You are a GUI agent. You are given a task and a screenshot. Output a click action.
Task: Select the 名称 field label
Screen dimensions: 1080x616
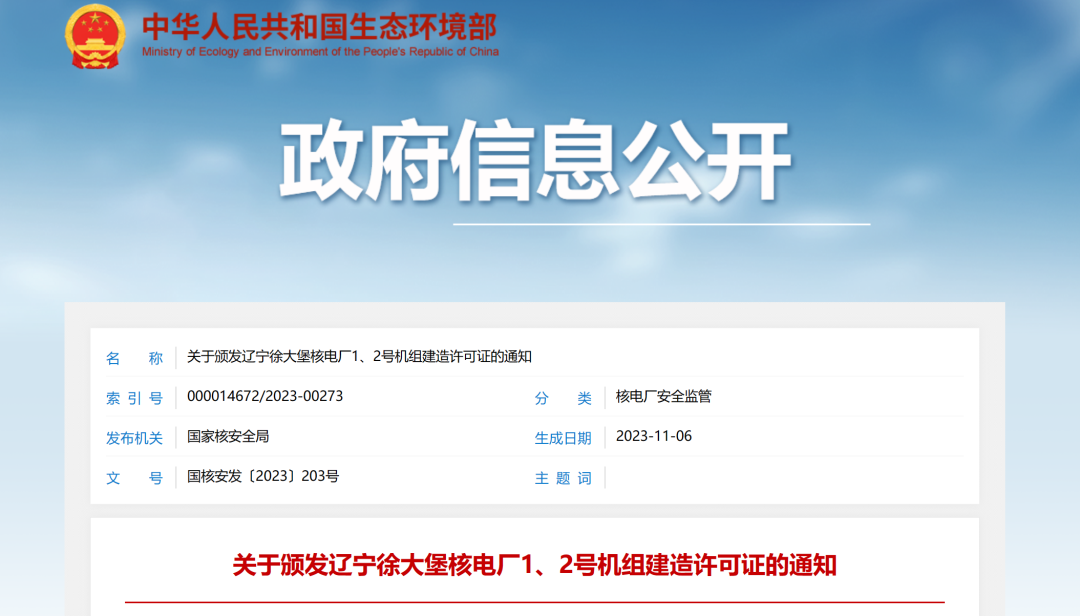coord(134,358)
